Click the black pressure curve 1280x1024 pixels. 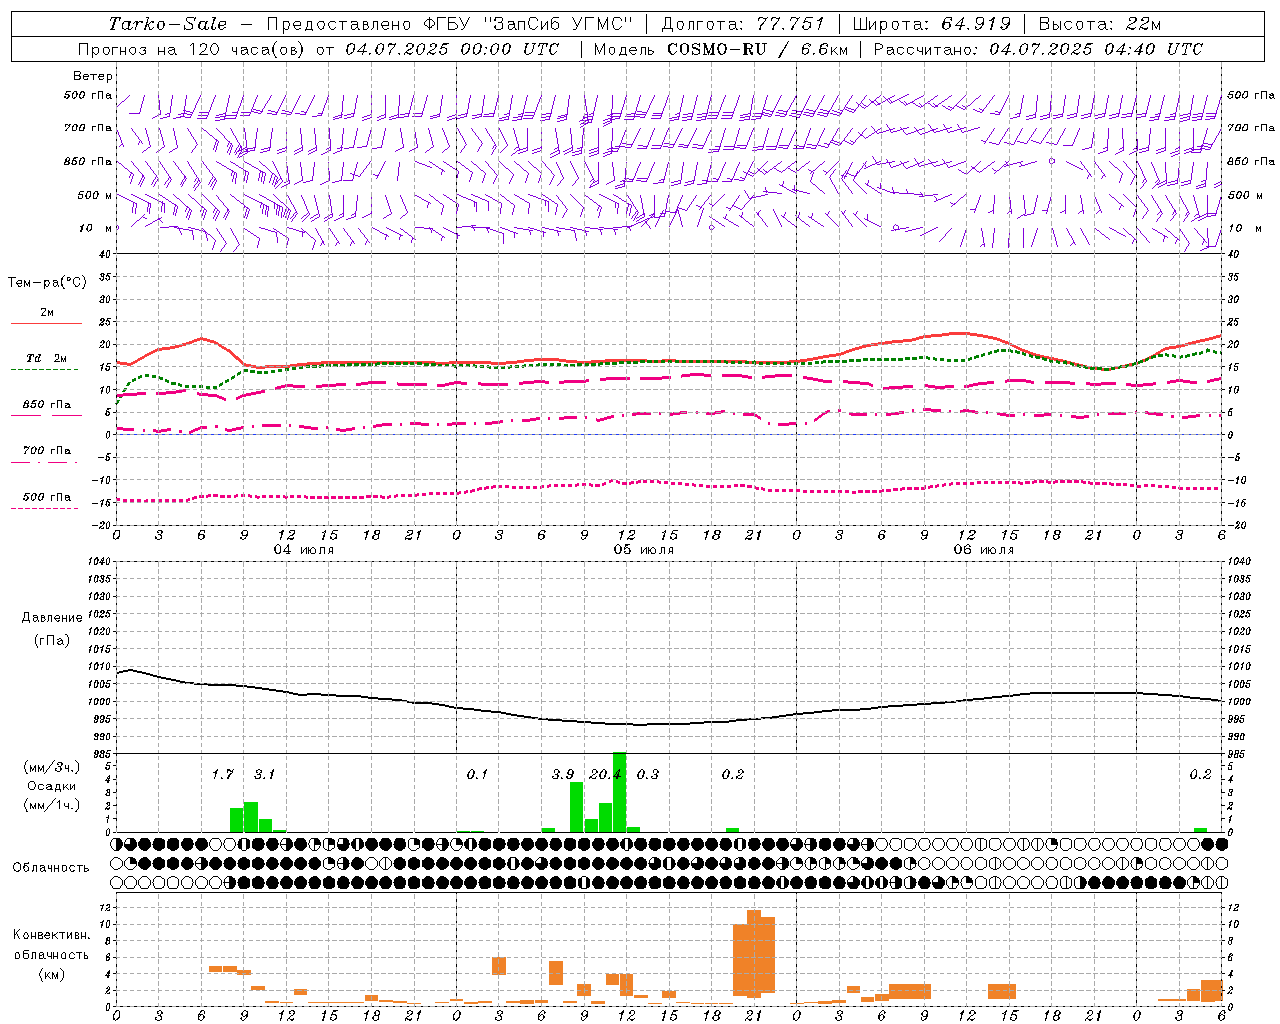tap(669, 723)
